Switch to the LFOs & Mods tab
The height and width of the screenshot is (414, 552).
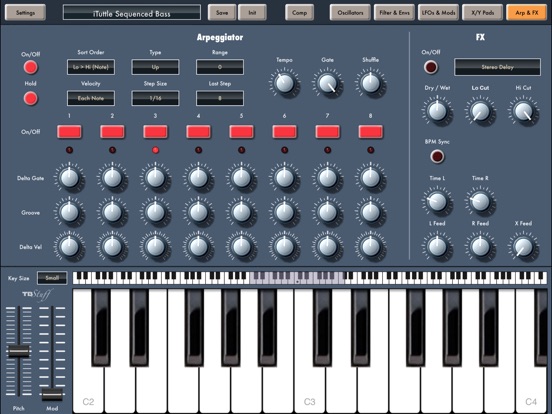point(438,13)
